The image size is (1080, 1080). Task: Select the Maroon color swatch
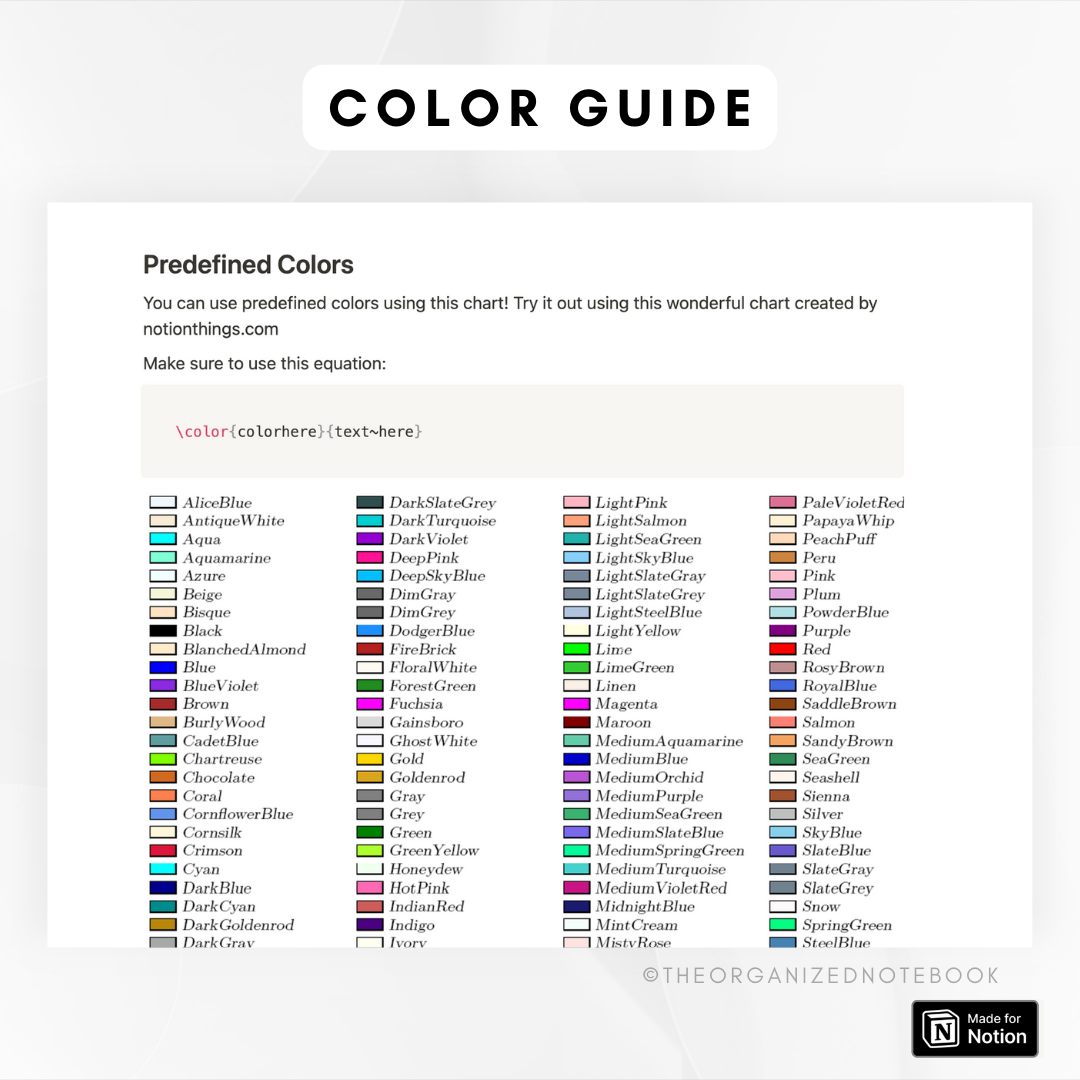pyautogui.click(x=576, y=722)
